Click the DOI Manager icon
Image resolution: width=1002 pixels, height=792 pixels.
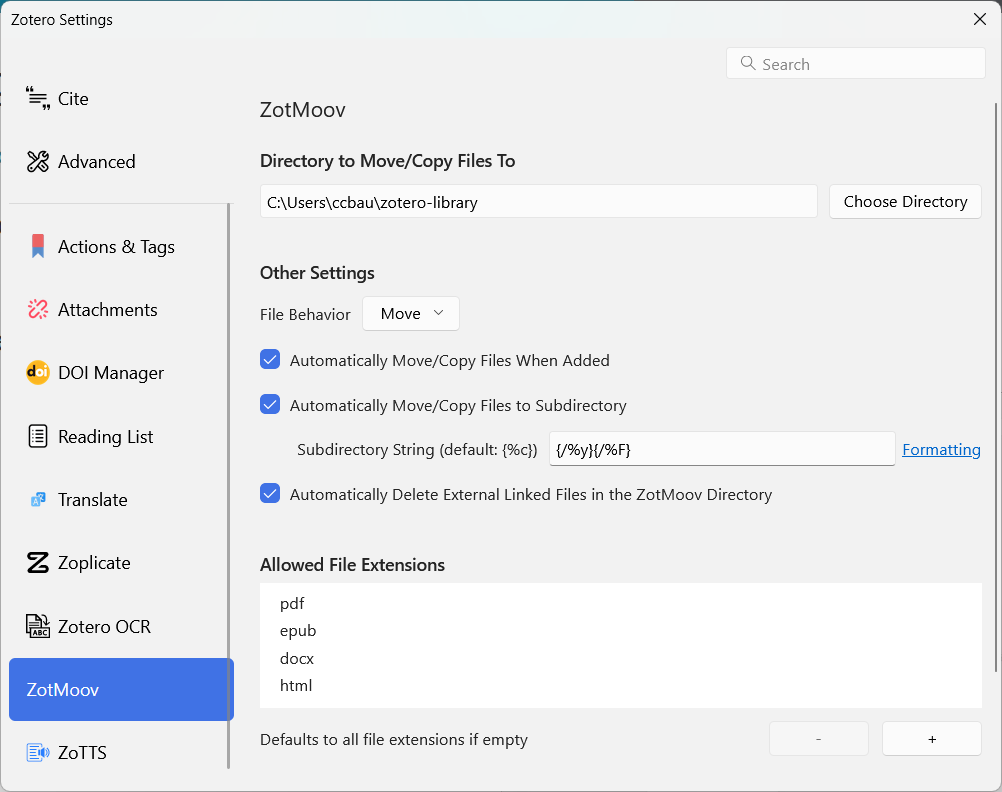(38, 373)
